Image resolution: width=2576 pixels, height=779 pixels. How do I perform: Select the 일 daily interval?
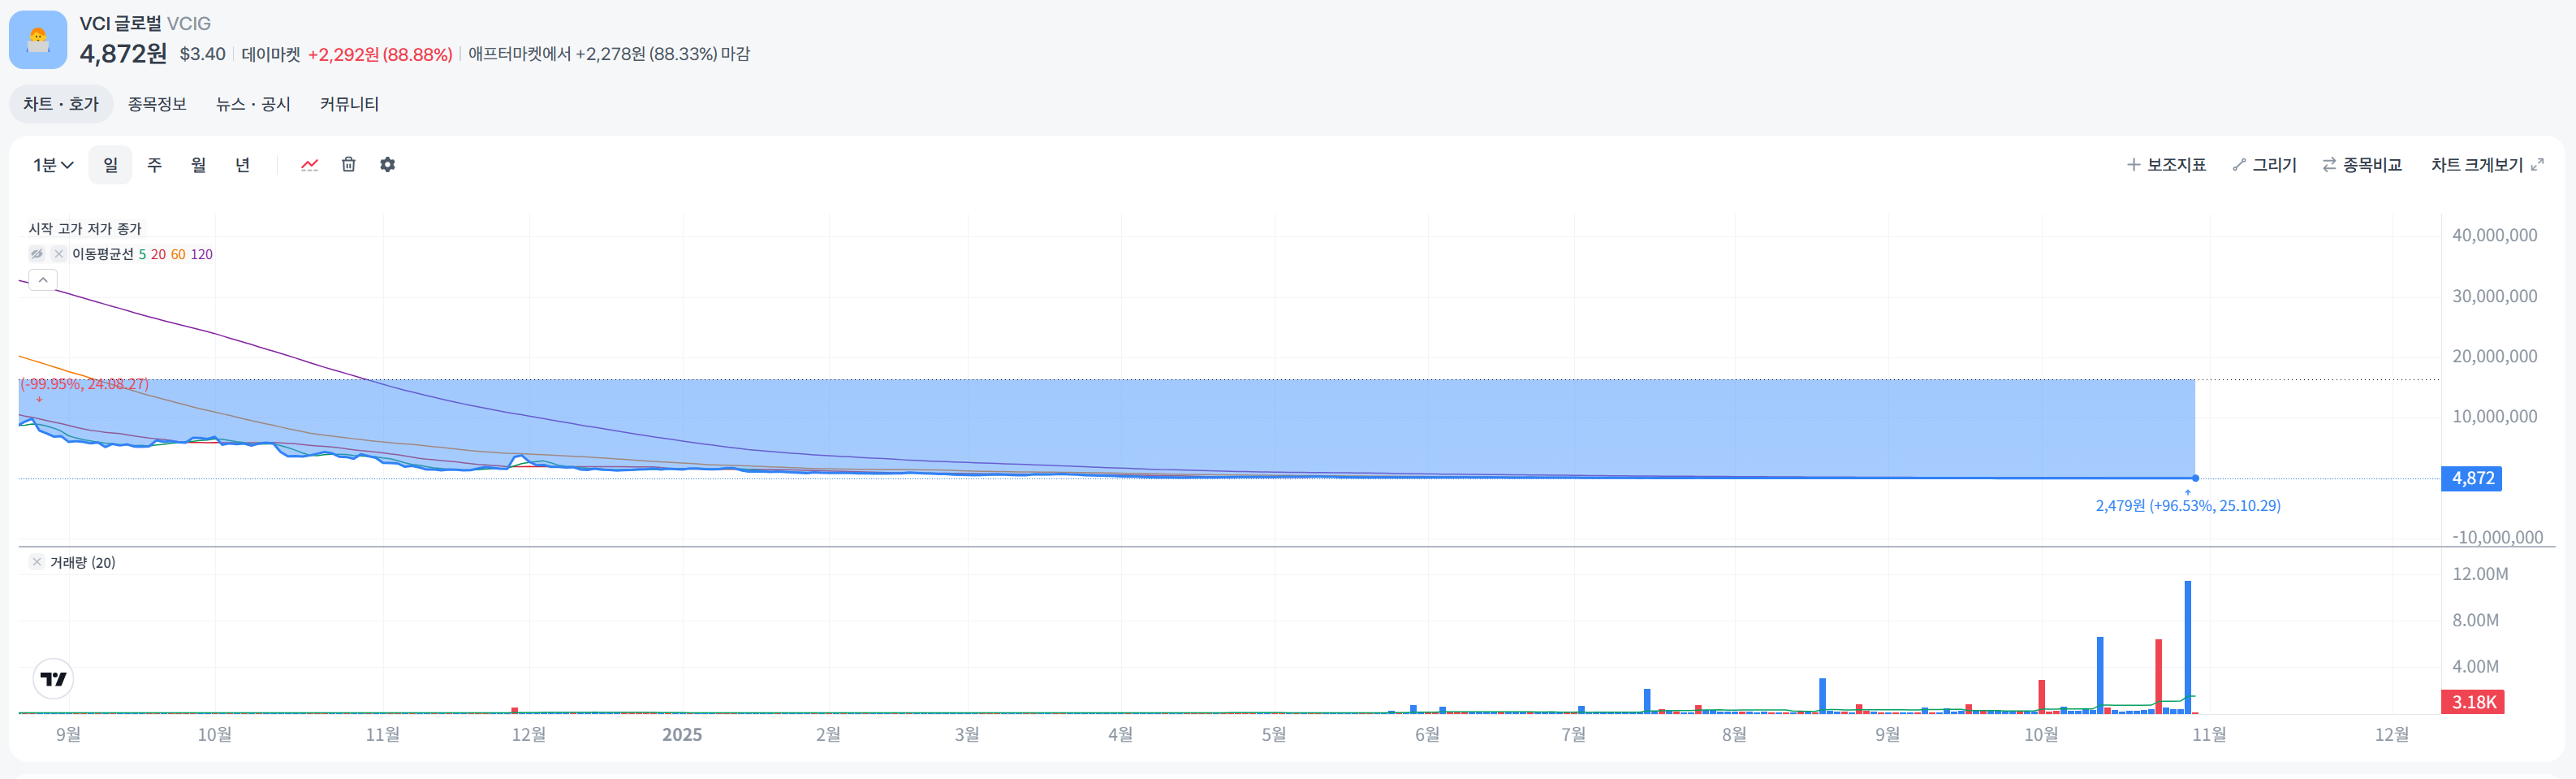pos(110,165)
